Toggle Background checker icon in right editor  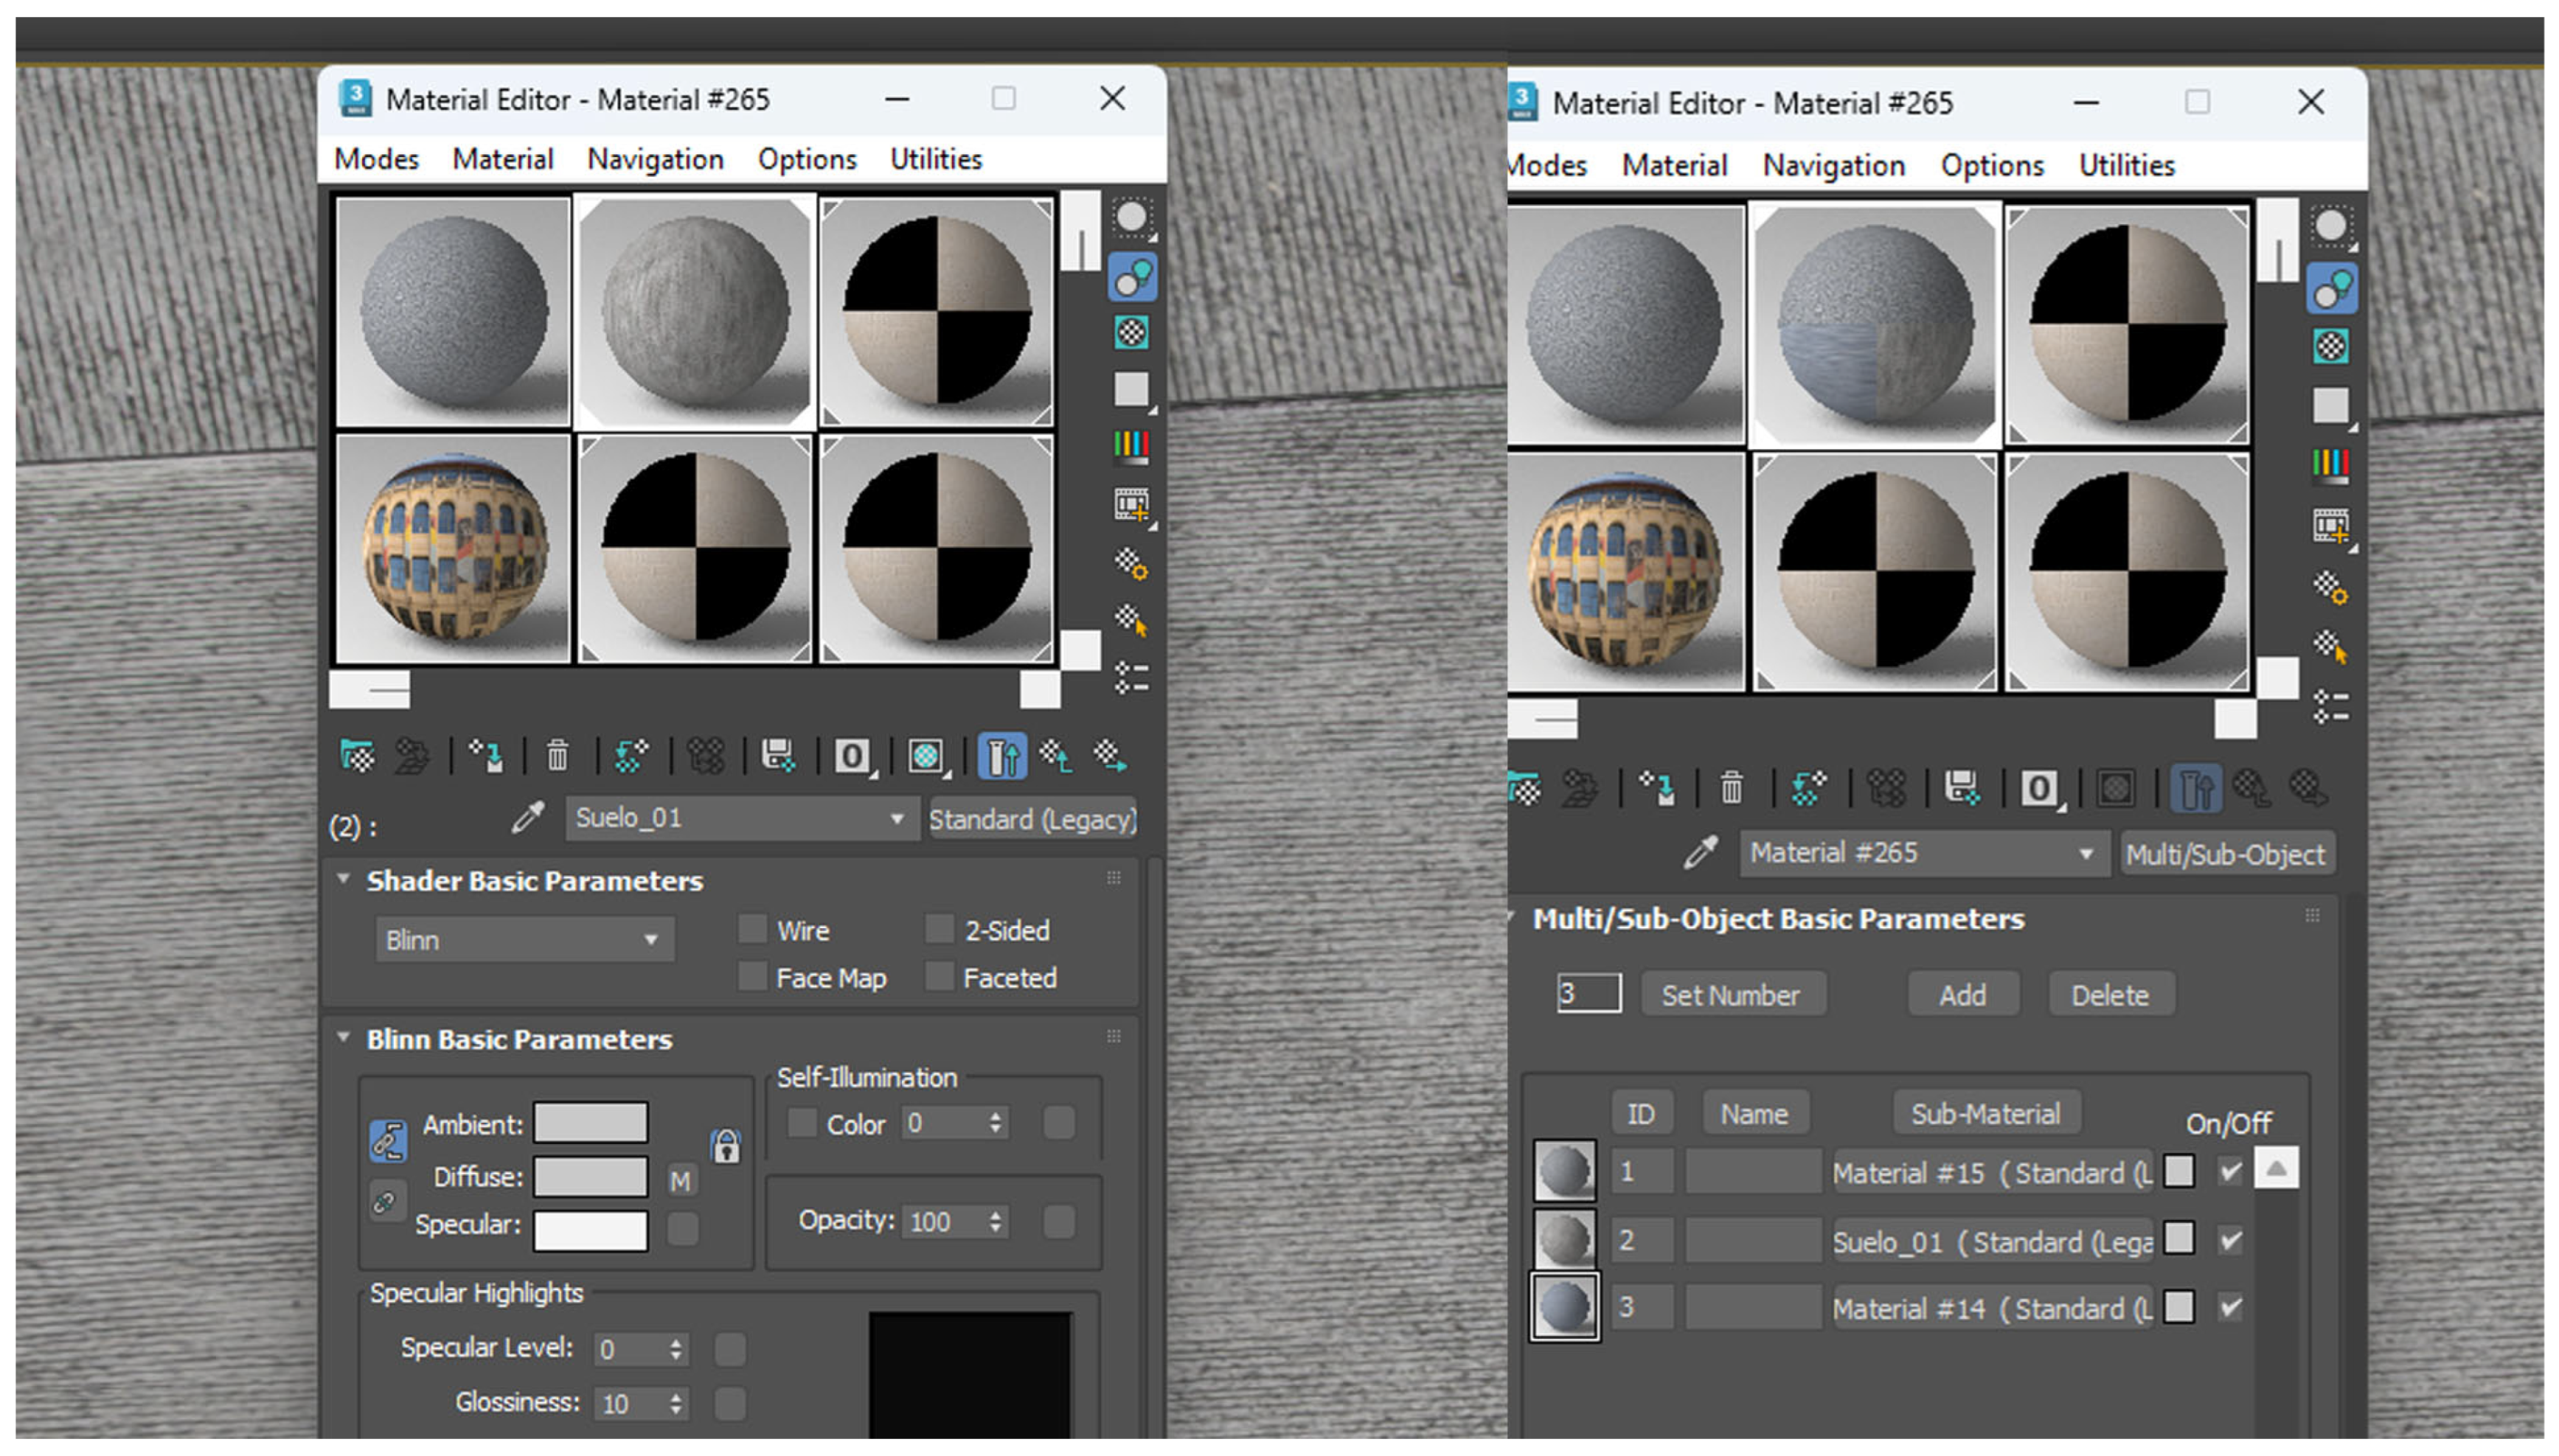(x=2330, y=347)
